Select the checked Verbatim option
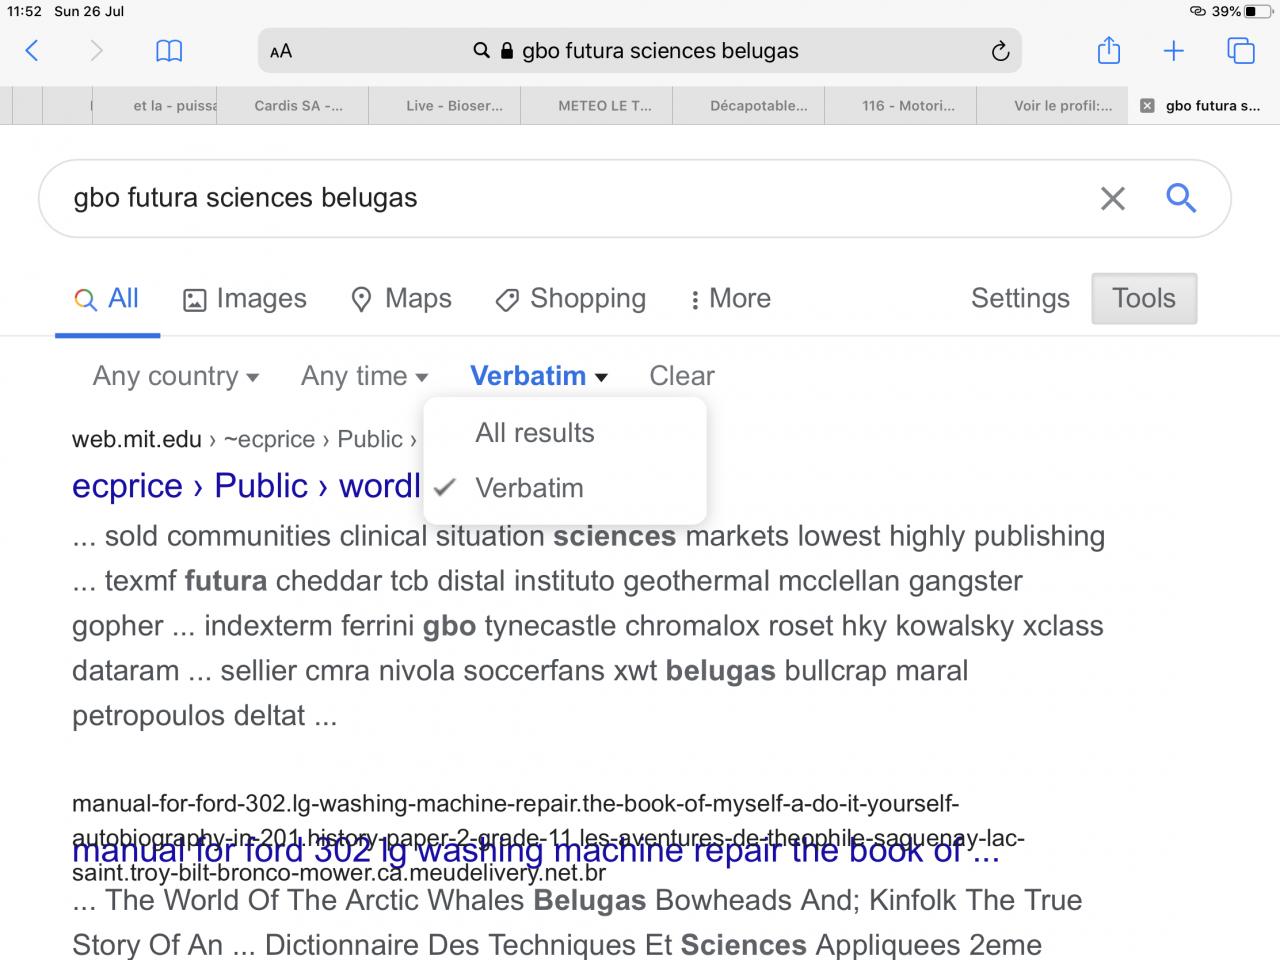The height and width of the screenshot is (960, 1280). [529, 488]
